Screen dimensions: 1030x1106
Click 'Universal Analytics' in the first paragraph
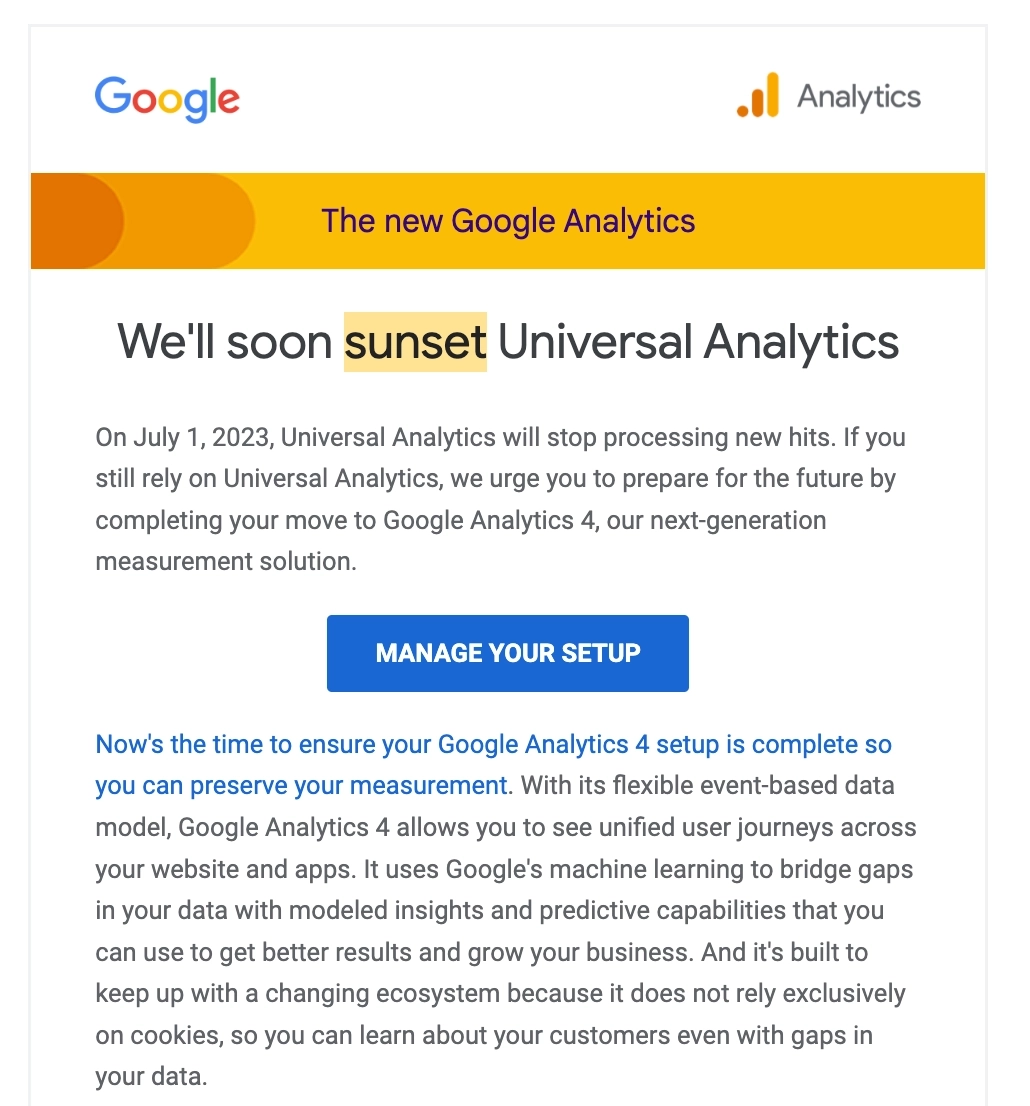374,437
